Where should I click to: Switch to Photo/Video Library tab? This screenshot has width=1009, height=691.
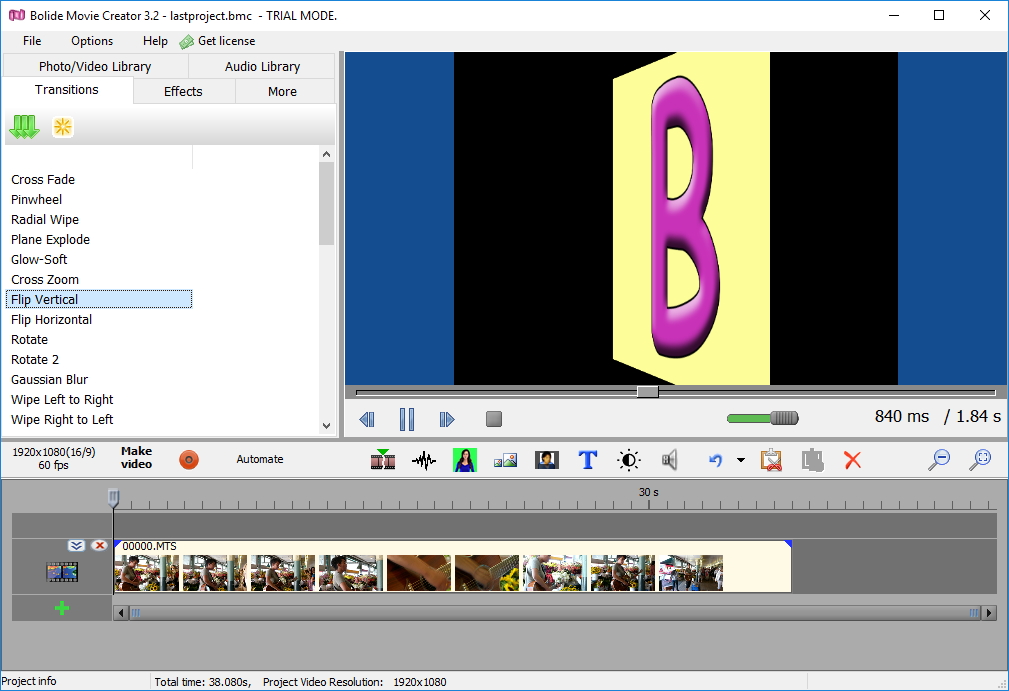95,66
